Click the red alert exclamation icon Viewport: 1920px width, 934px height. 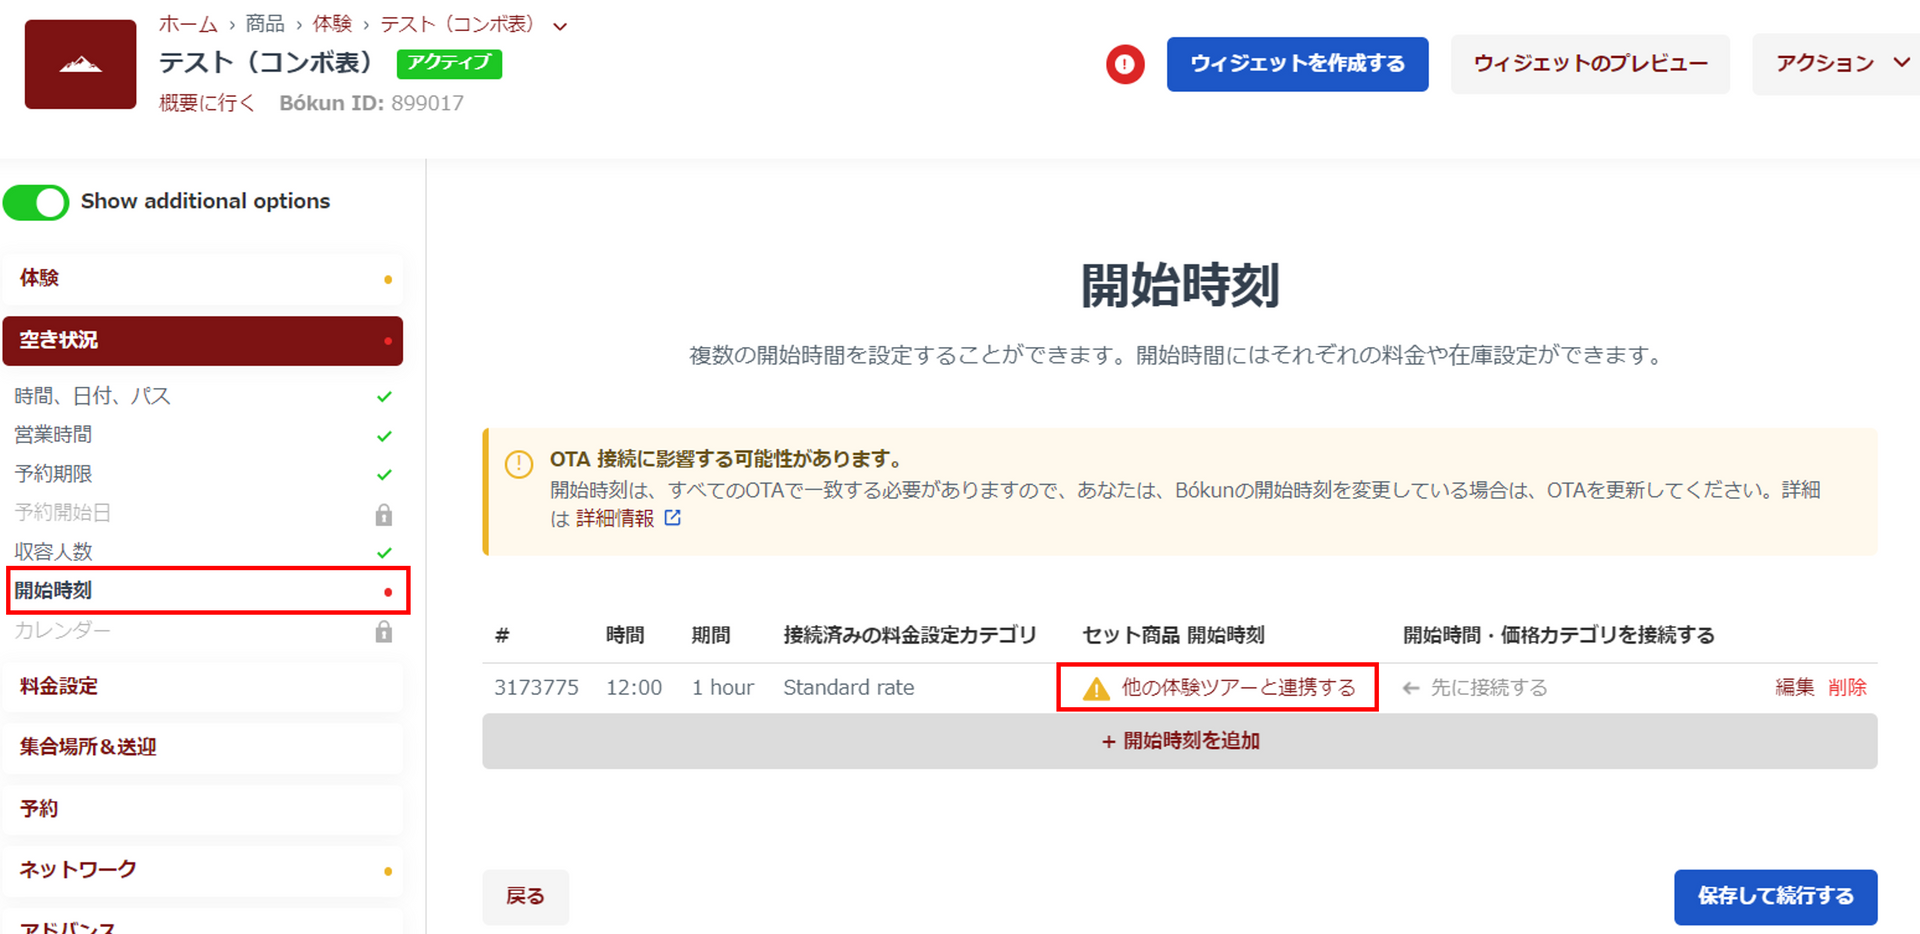click(x=1125, y=65)
